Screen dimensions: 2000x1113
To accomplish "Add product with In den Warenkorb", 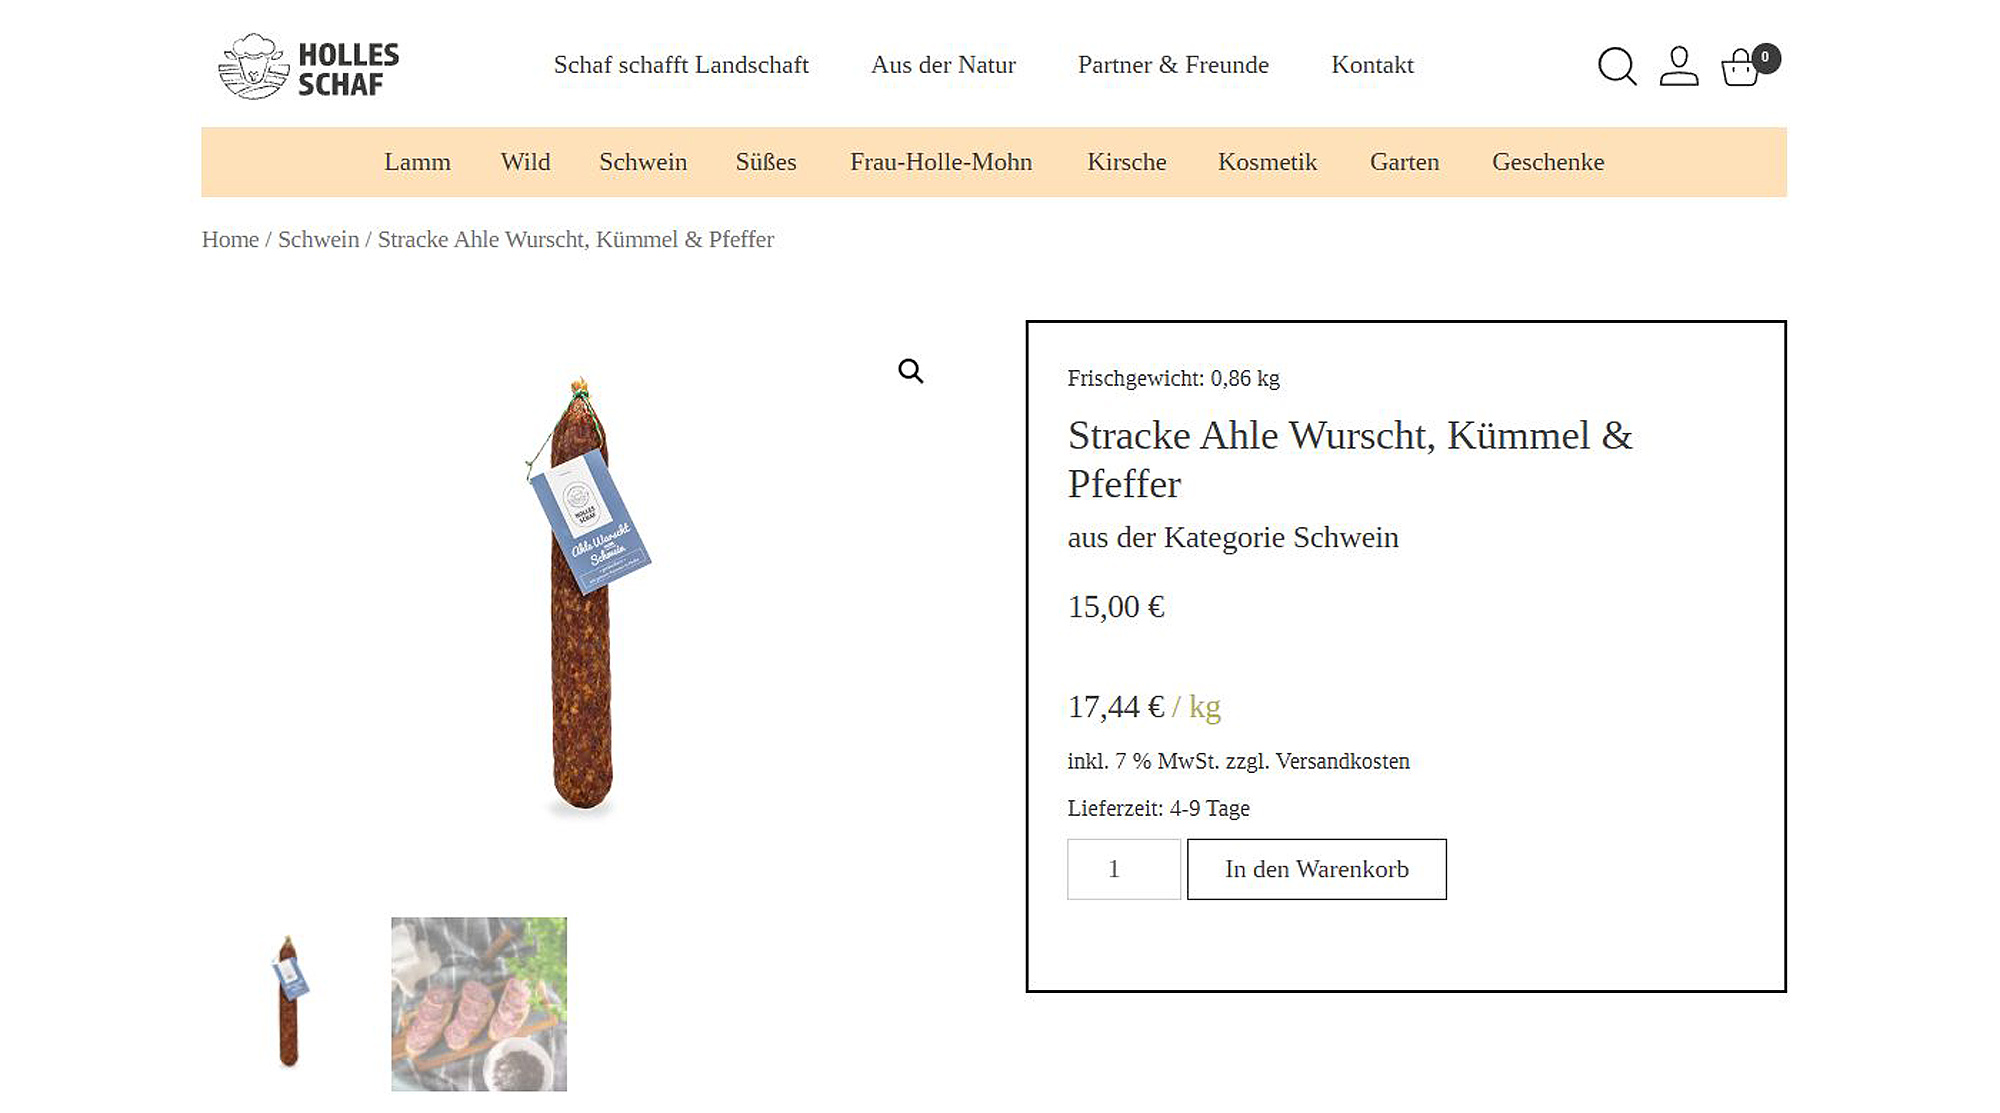I will click(x=1316, y=869).
